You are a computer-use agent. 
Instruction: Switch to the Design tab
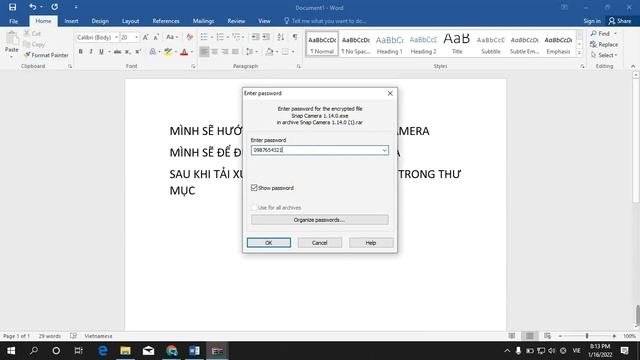point(100,21)
